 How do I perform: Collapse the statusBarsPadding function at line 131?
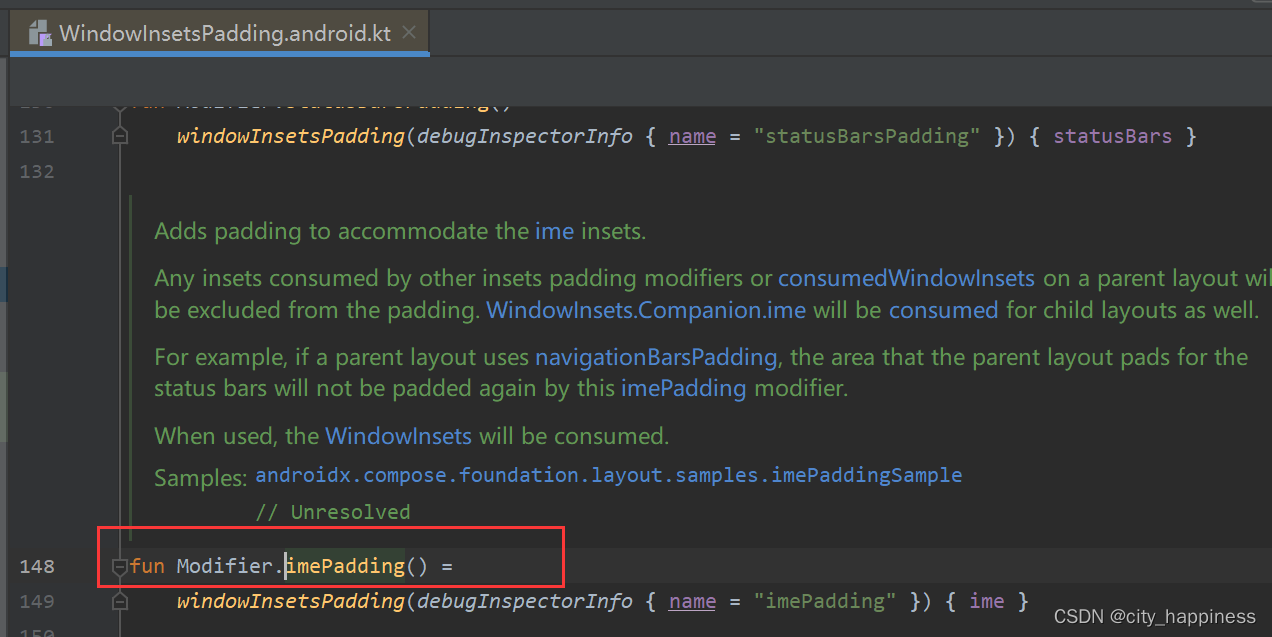(x=120, y=135)
